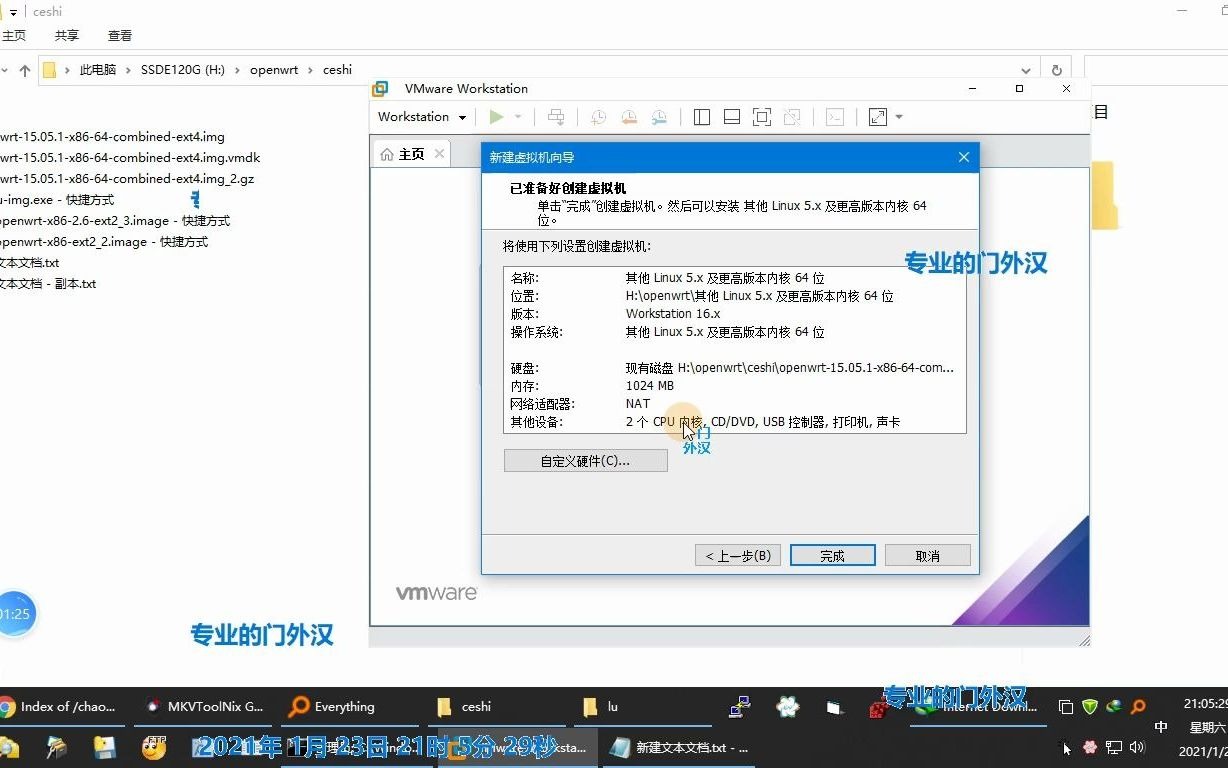Click the console view toolbar icon

pos(835,117)
